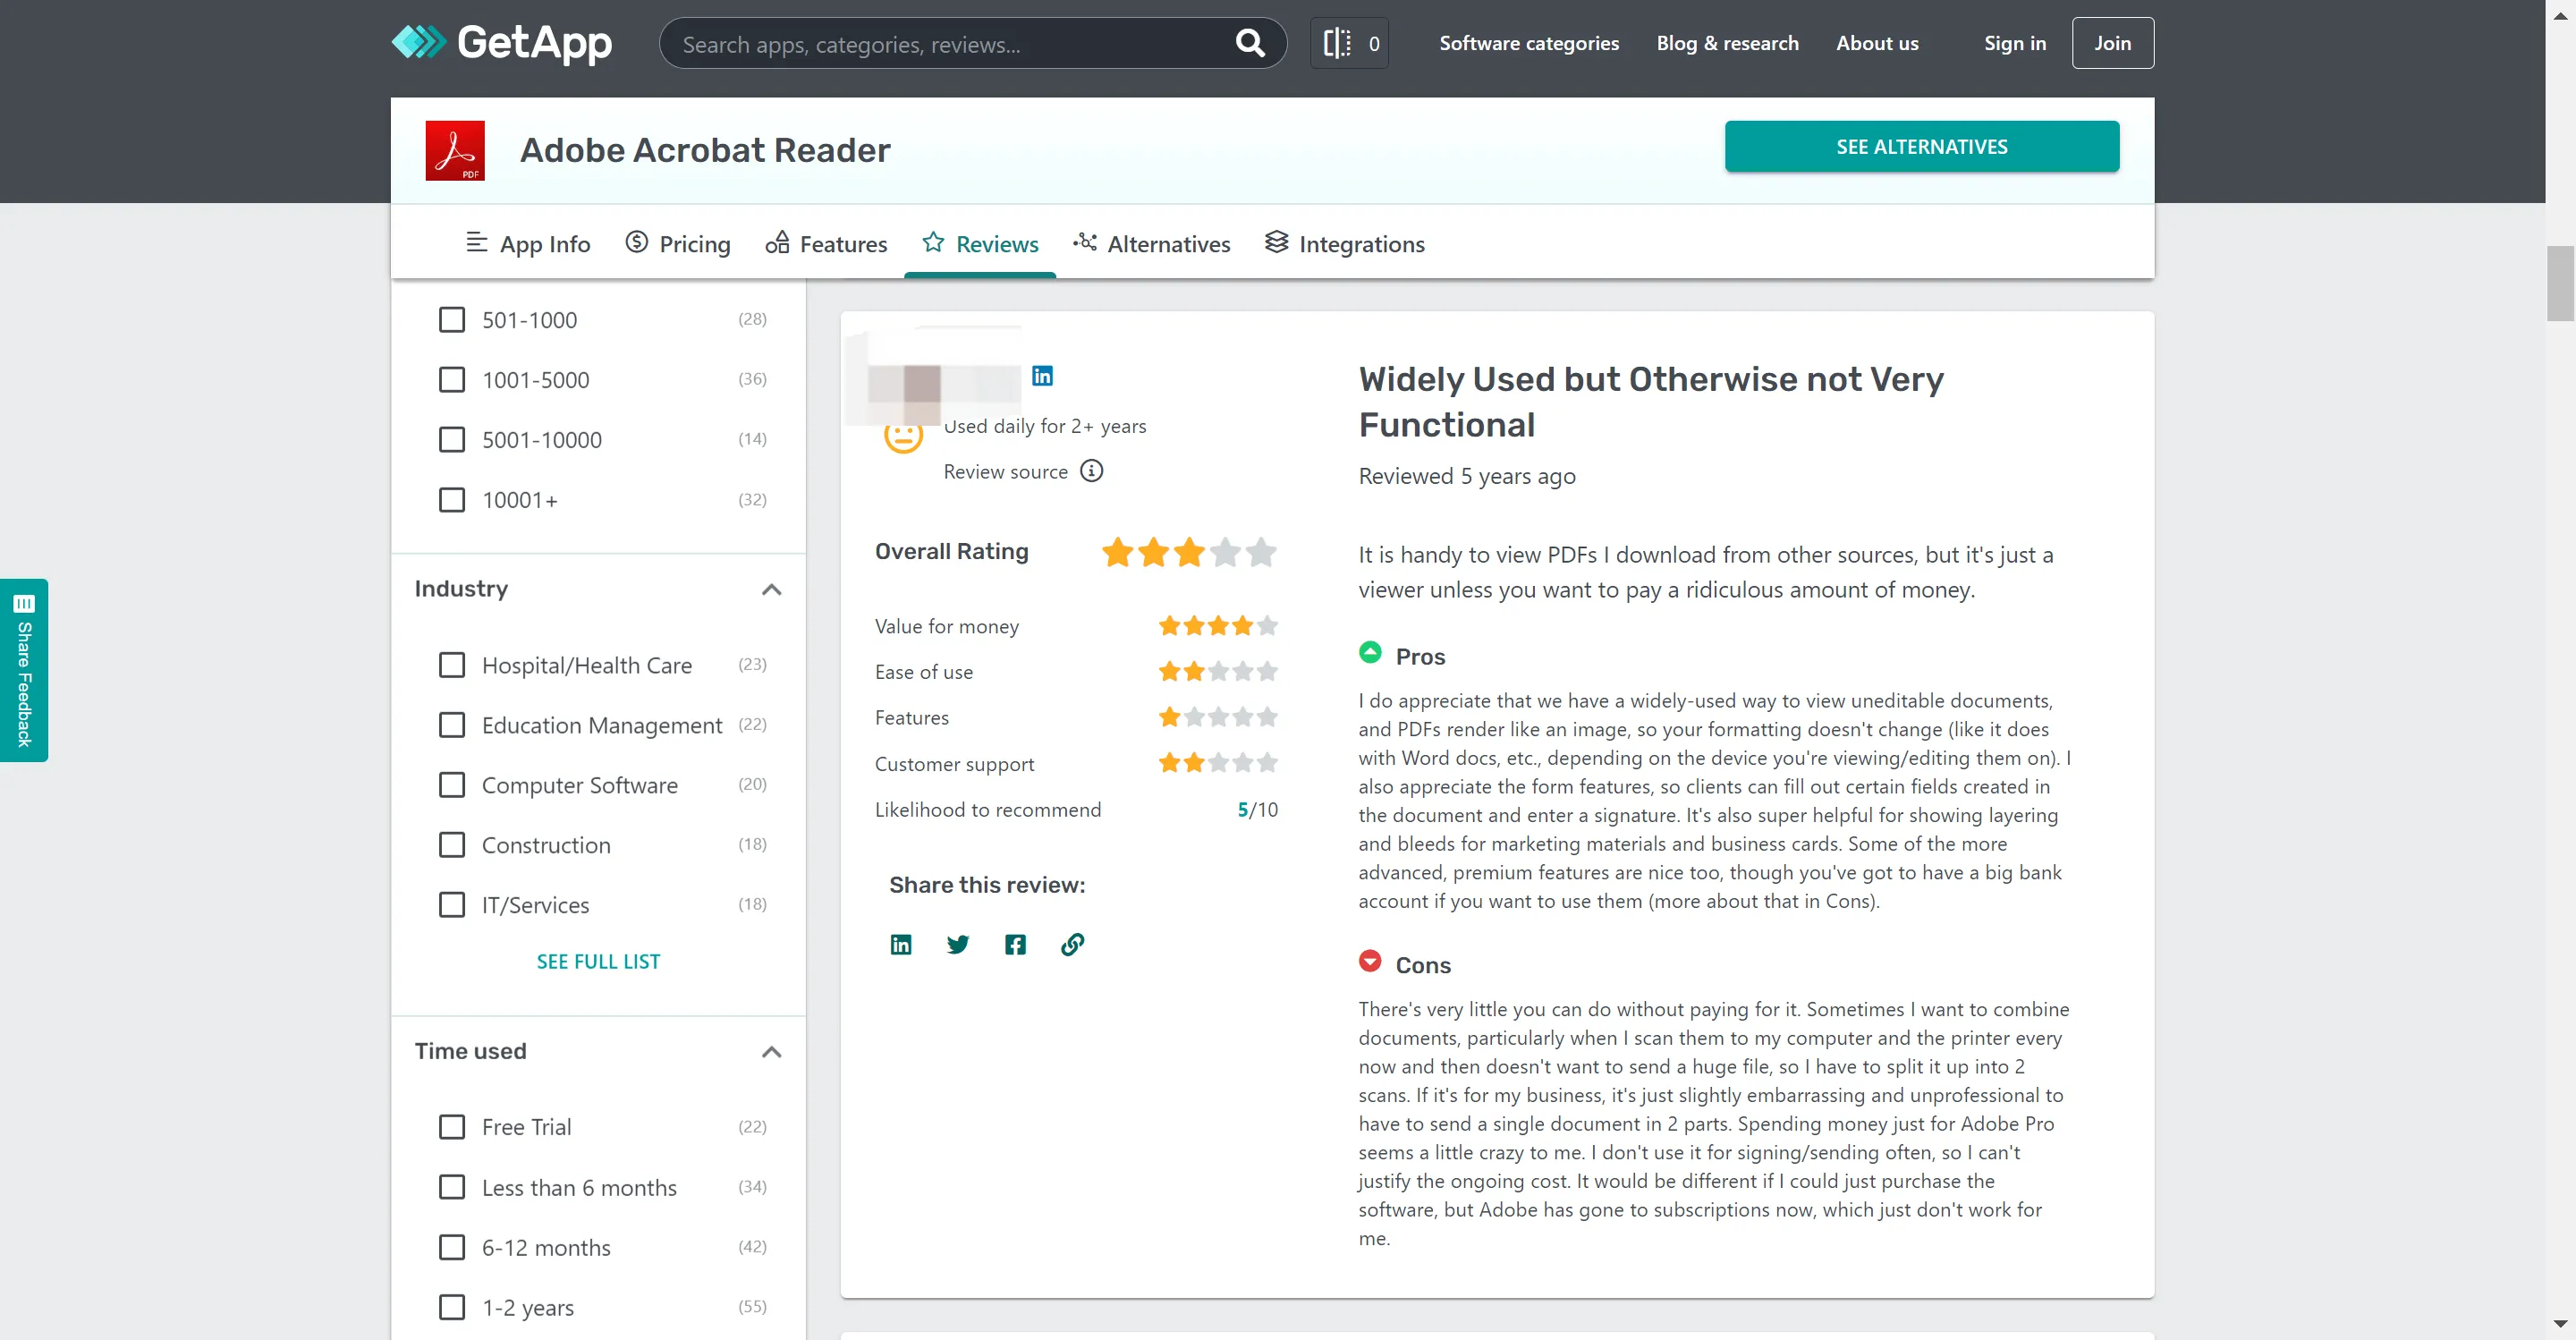Enable the Hospital/Health Care industry filter

click(x=452, y=663)
